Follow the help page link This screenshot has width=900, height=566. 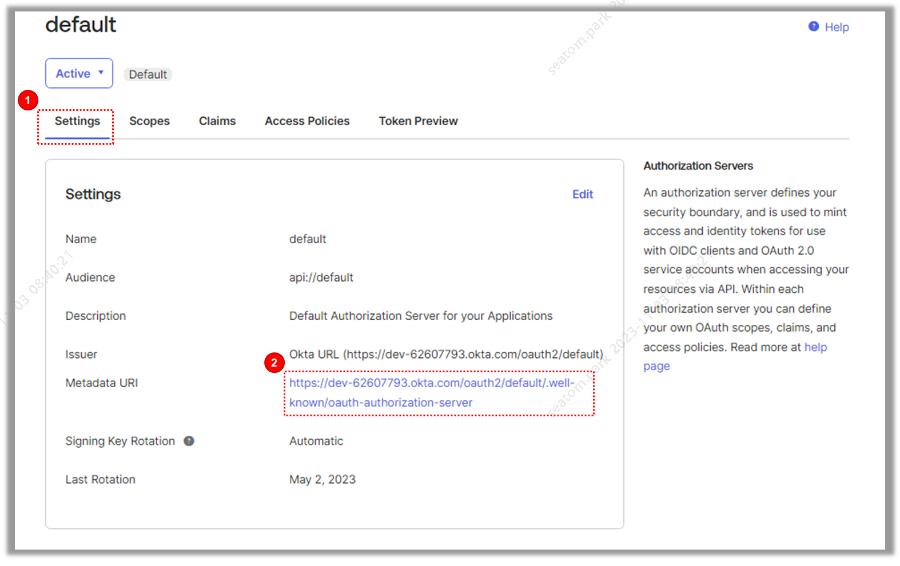735,356
